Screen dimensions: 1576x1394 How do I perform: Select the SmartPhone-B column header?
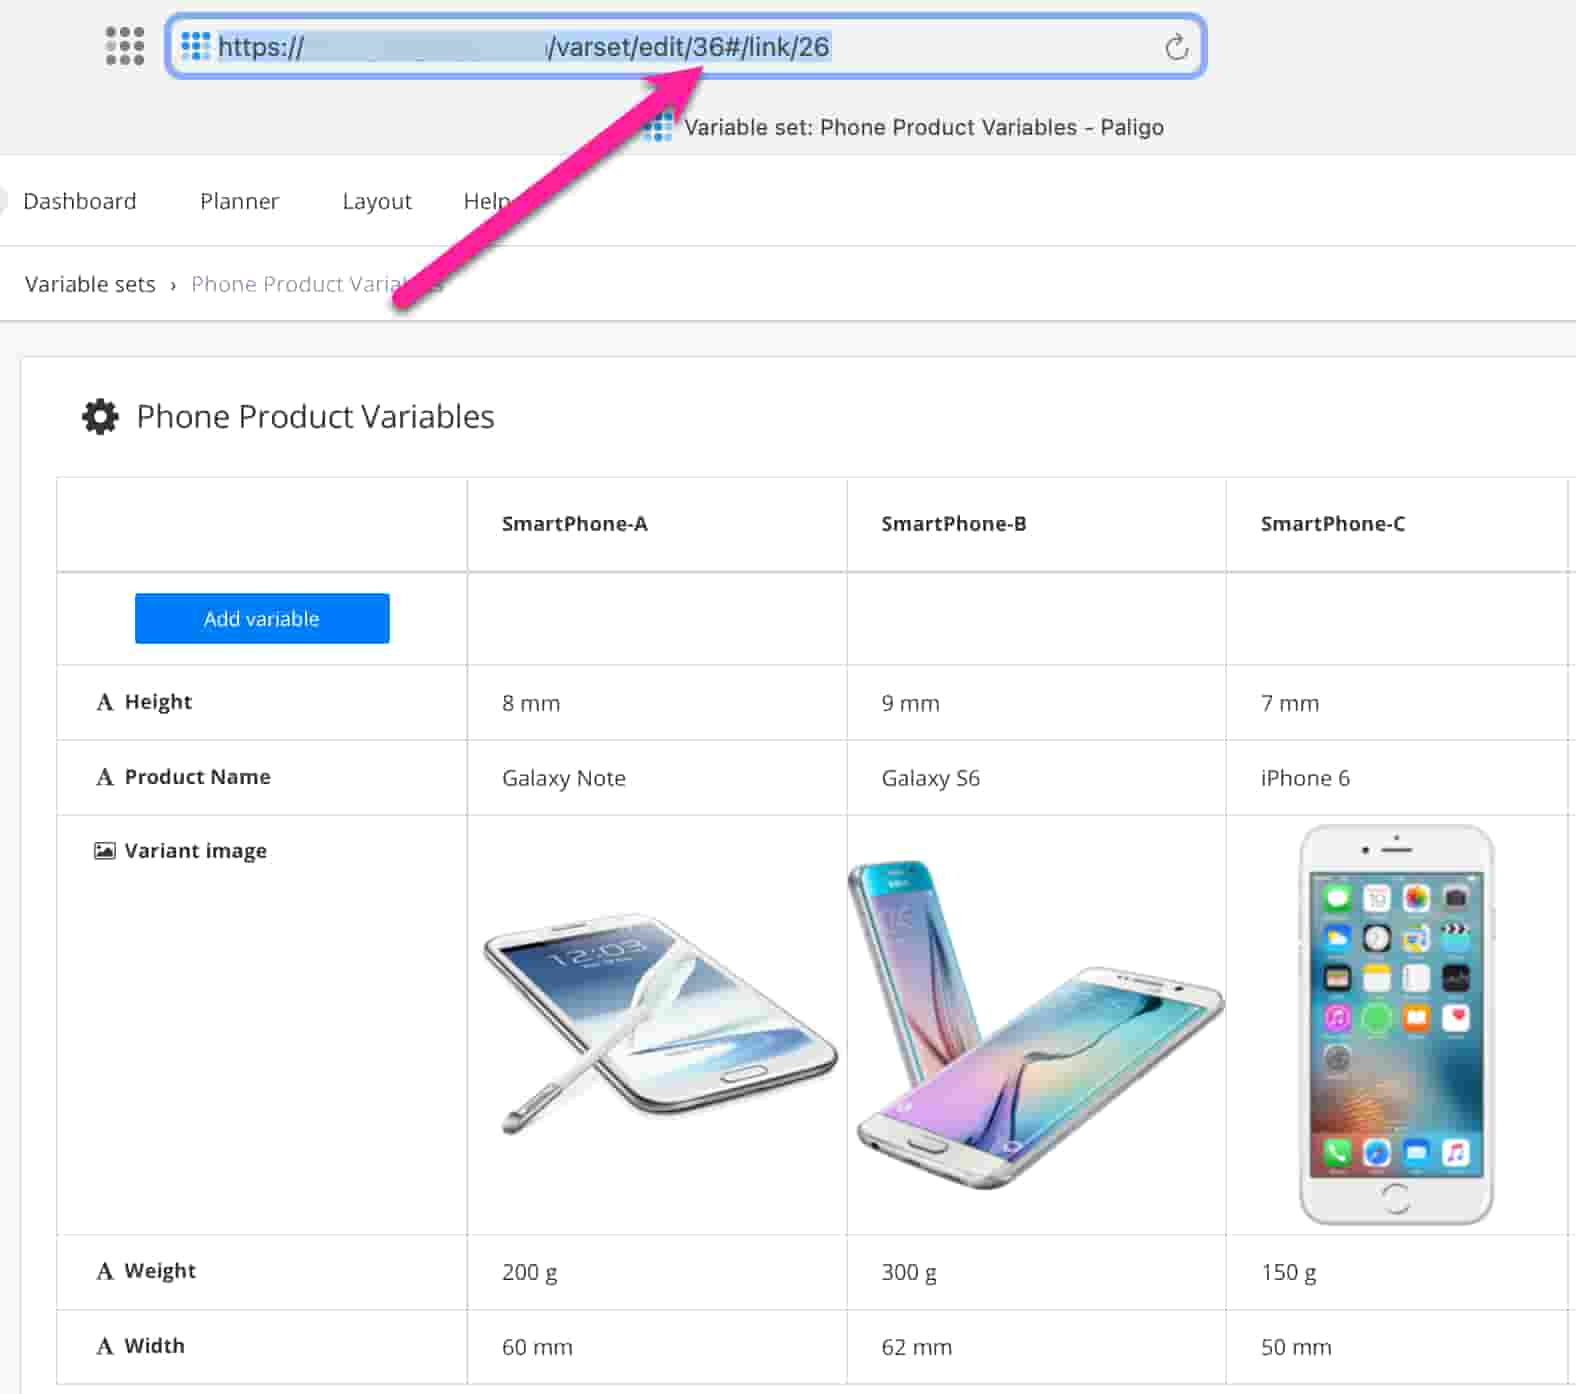(954, 524)
